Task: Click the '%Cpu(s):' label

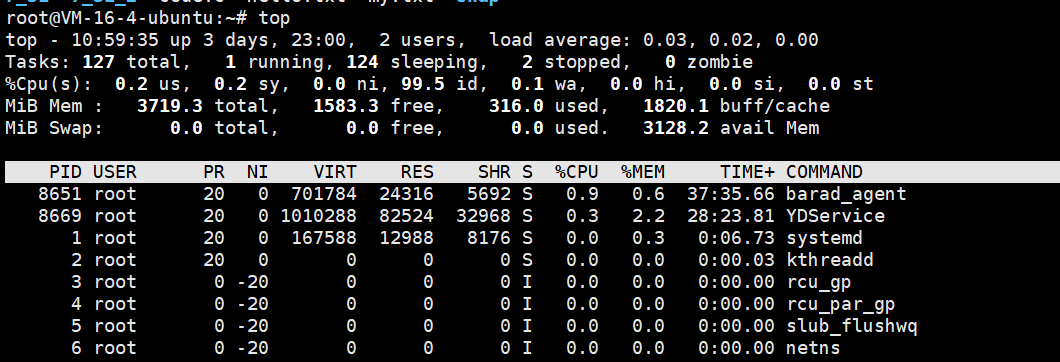Action: [49, 85]
